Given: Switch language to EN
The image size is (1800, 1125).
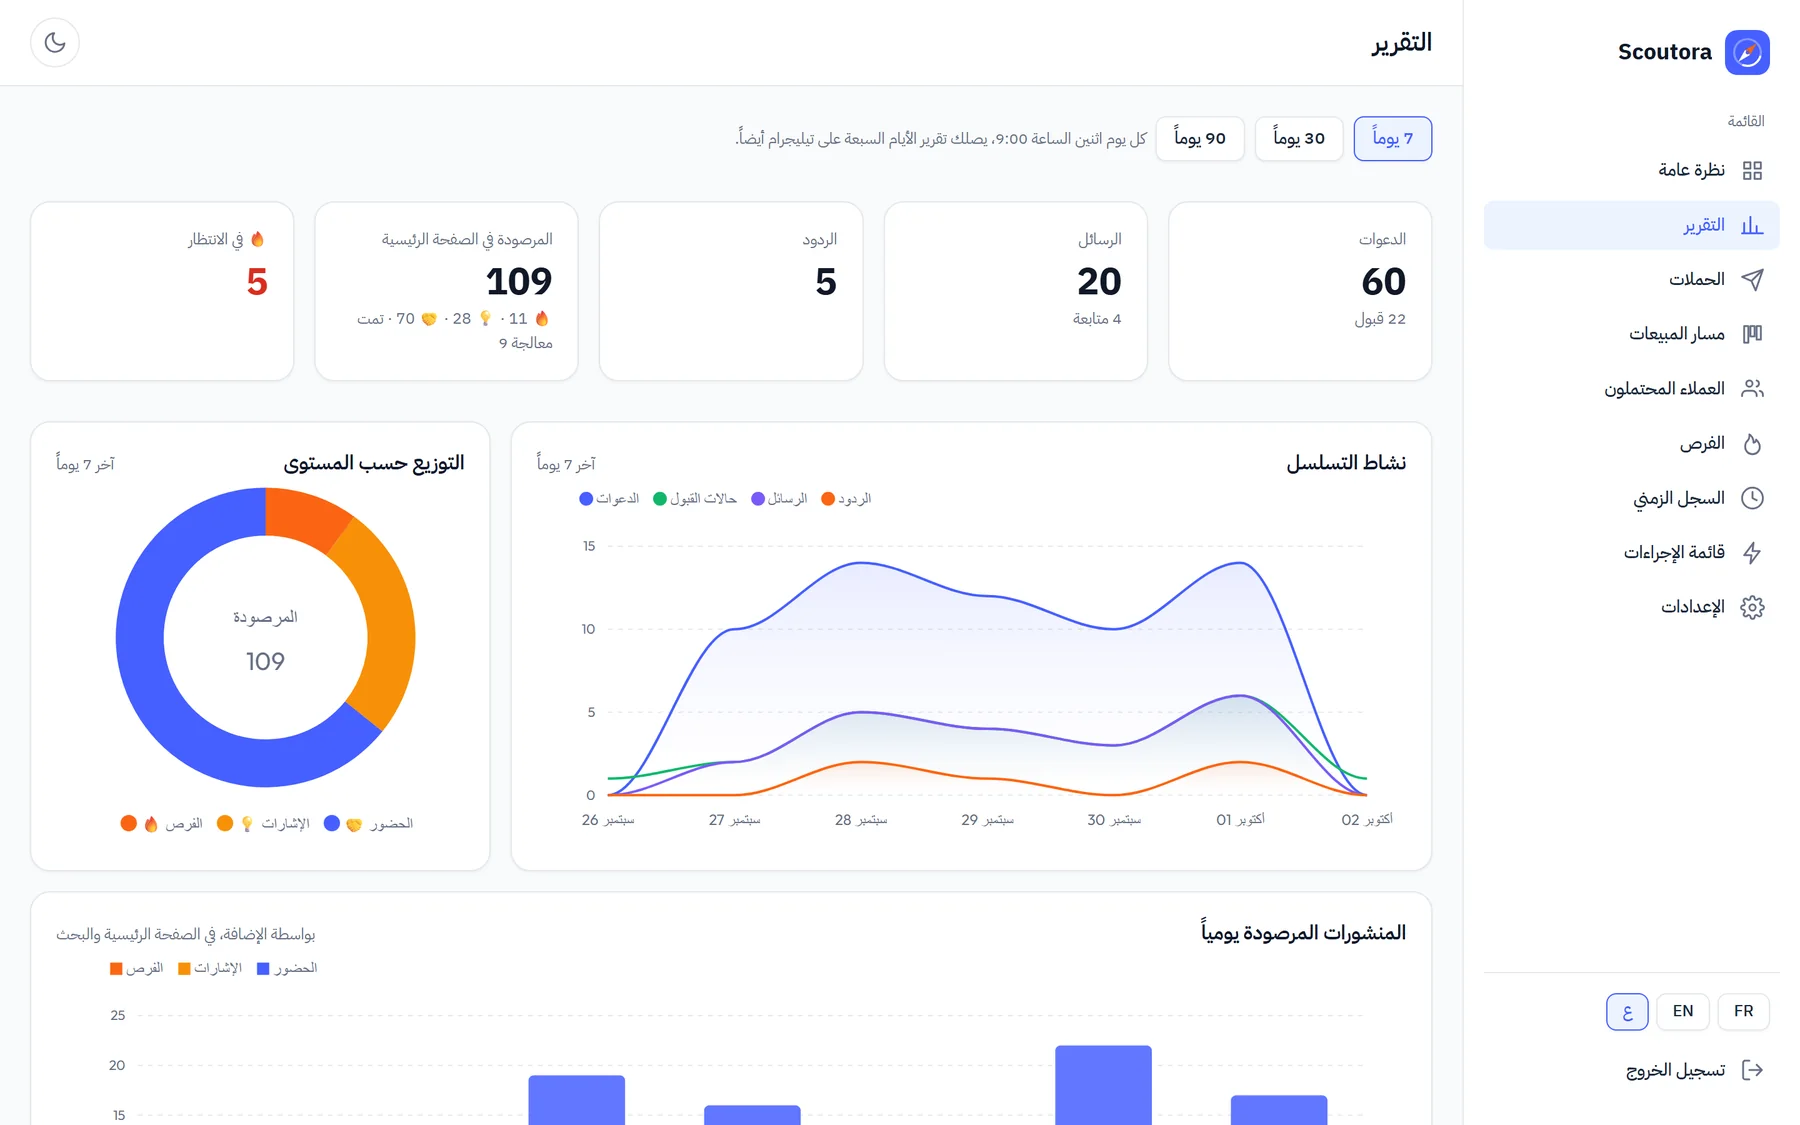Looking at the screenshot, I should click(x=1683, y=1012).
